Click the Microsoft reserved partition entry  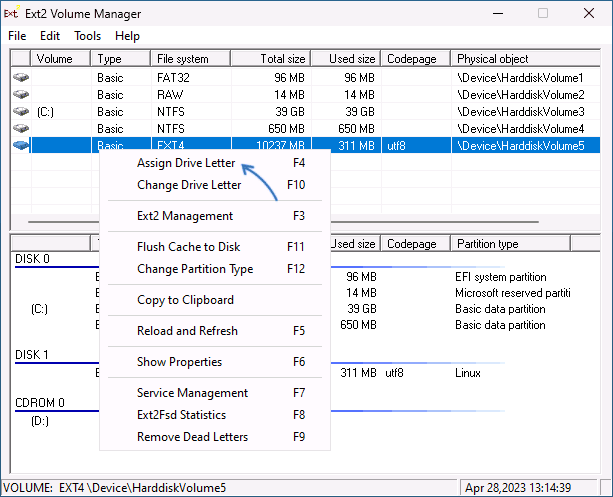[513, 293]
